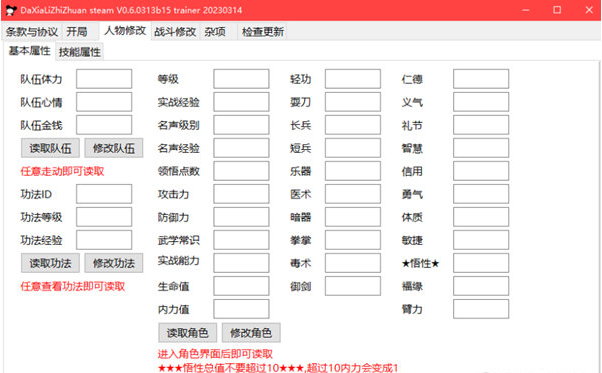The height and width of the screenshot is (373, 602).
Task: Click the 修改功法 button
Action: (x=114, y=263)
